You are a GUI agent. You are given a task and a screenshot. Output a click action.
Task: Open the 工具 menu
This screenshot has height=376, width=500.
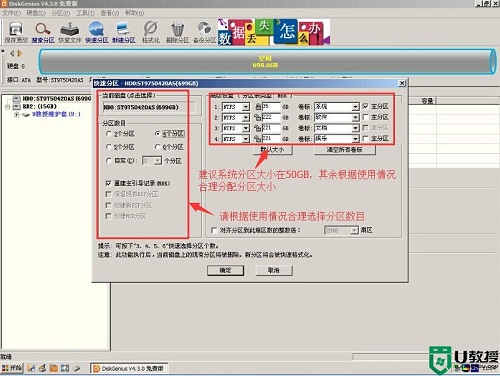(85, 13)
